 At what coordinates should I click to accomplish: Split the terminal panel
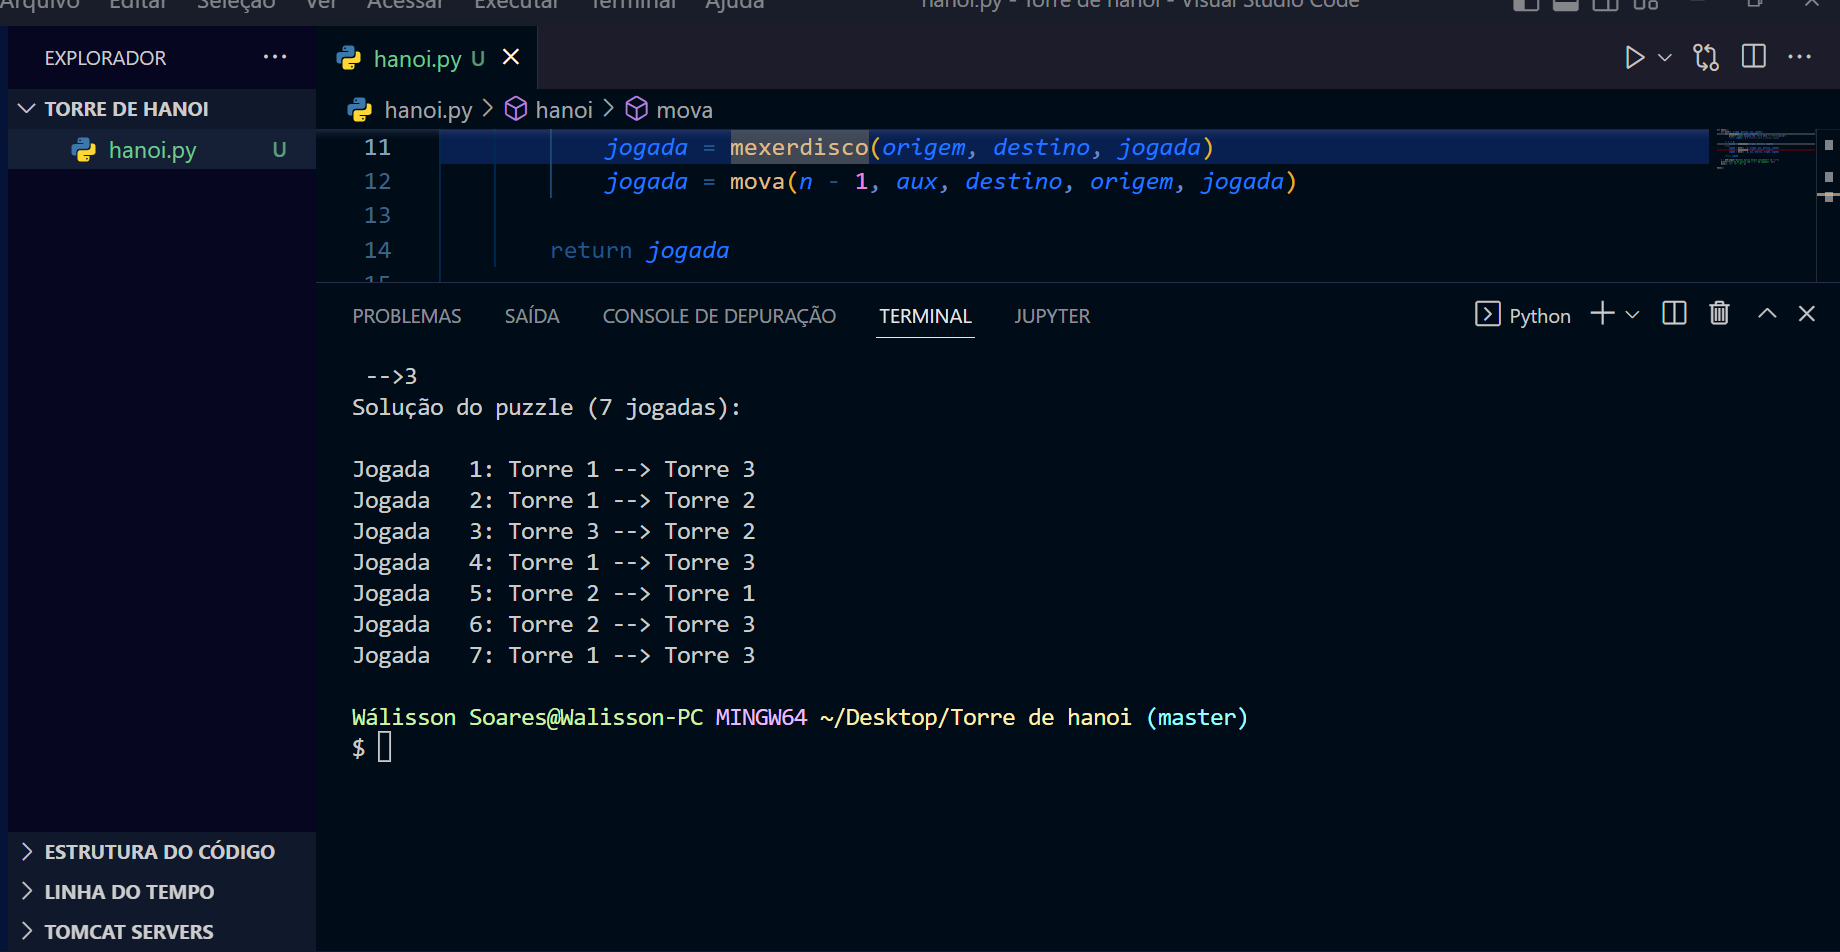[1674, 314]
